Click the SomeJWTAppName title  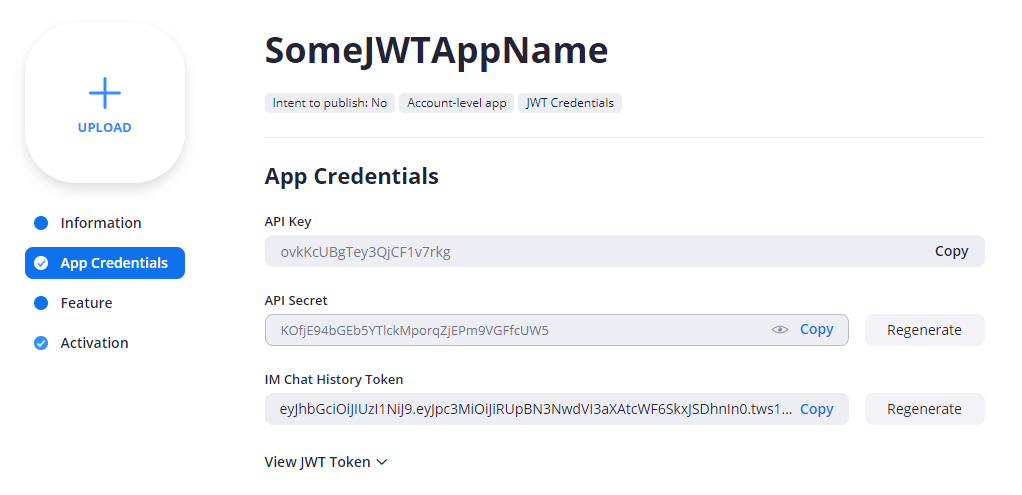[436, 51]
